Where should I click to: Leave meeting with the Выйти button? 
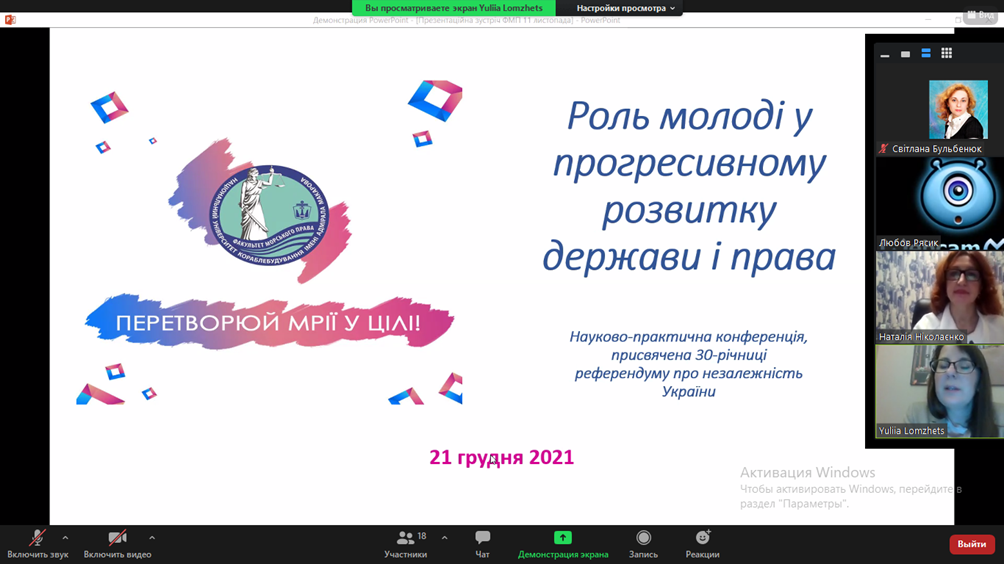point(971,544)
